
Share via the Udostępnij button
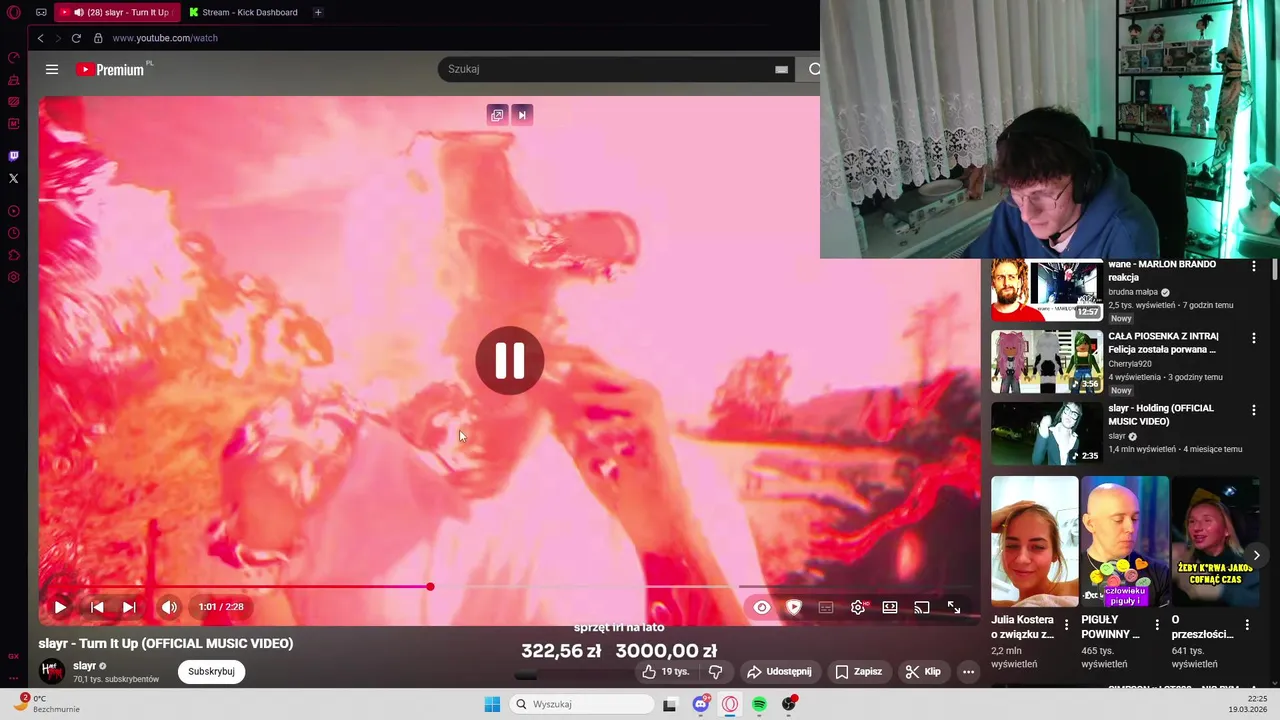[x=780, y=672]
